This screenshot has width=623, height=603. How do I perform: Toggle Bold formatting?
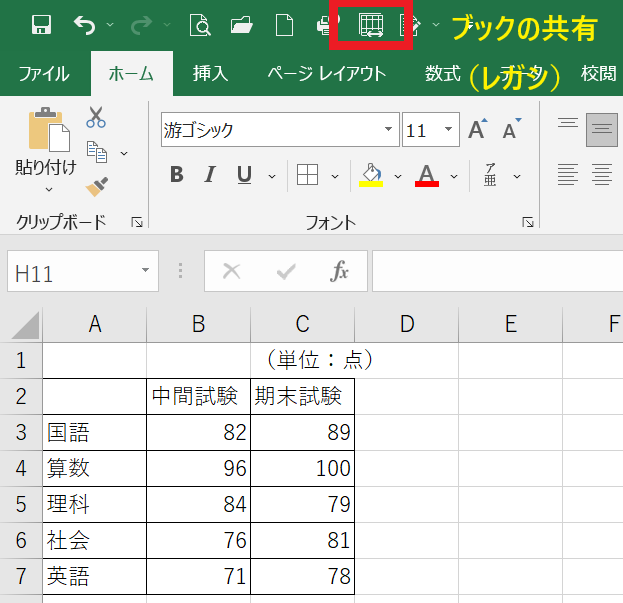click(x=177, y=174)
